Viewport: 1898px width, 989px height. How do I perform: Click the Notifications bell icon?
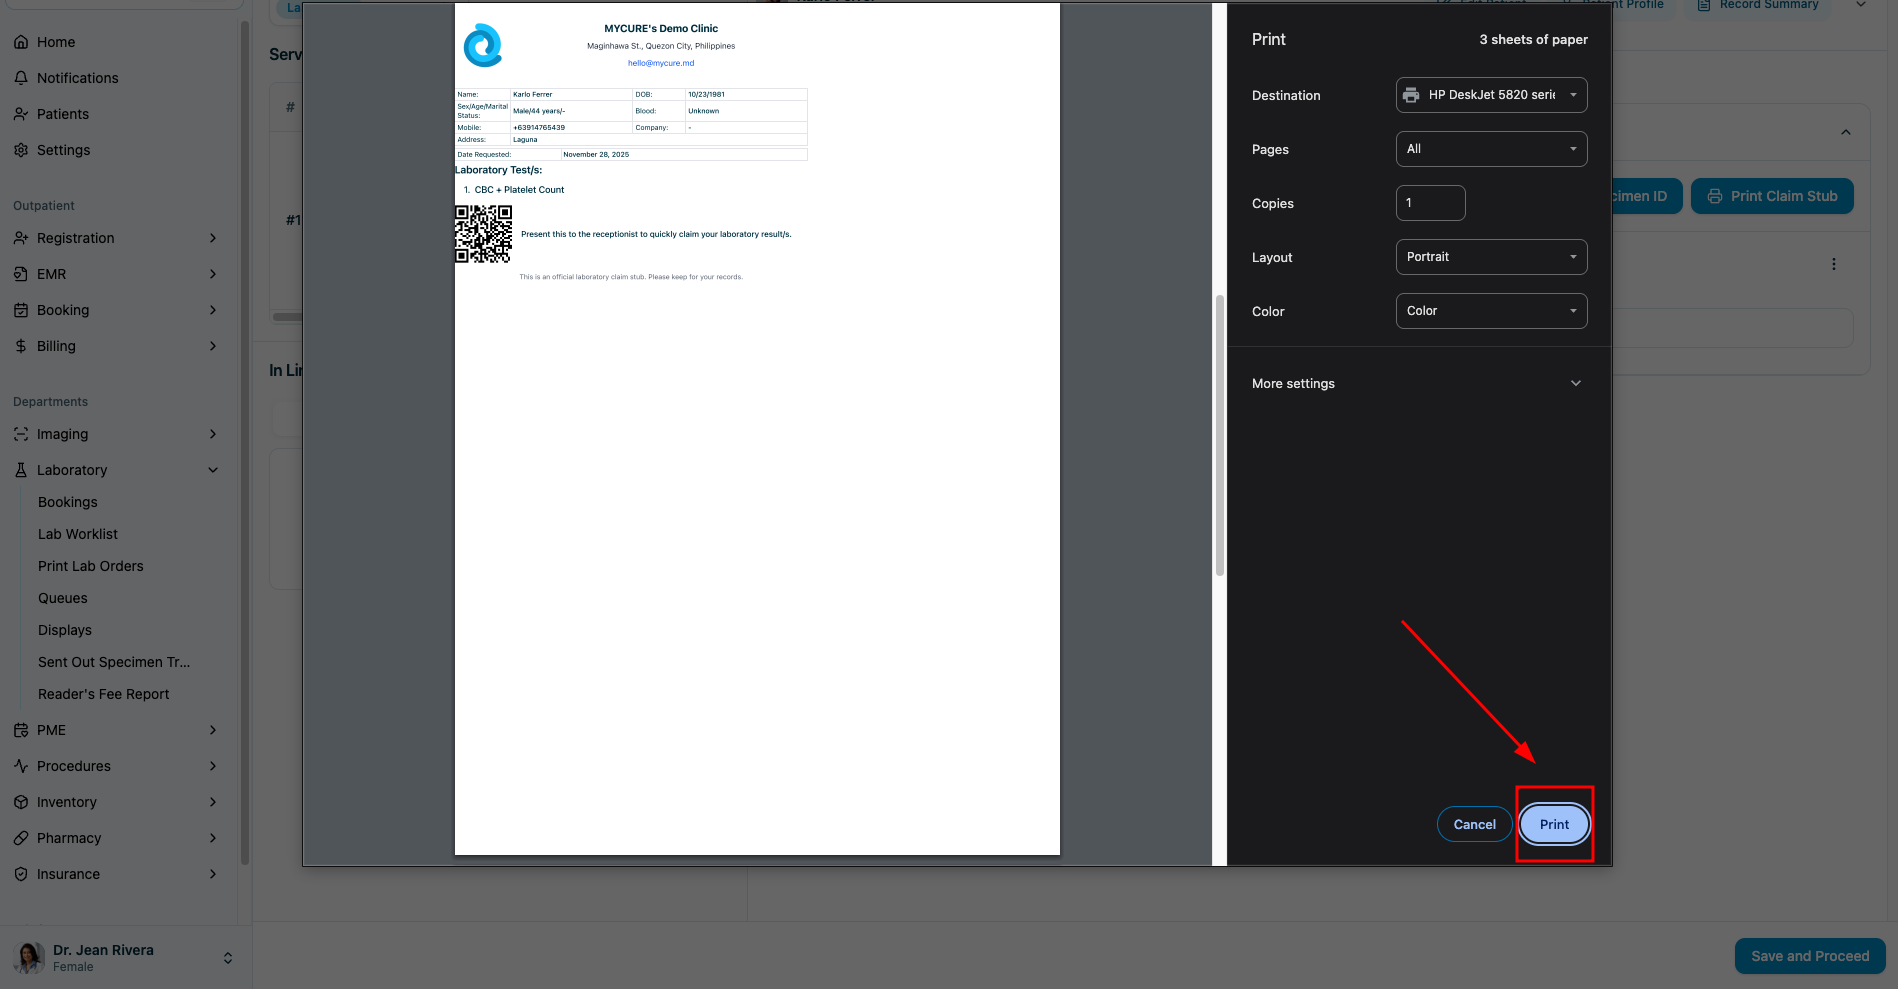coord(21,78)
